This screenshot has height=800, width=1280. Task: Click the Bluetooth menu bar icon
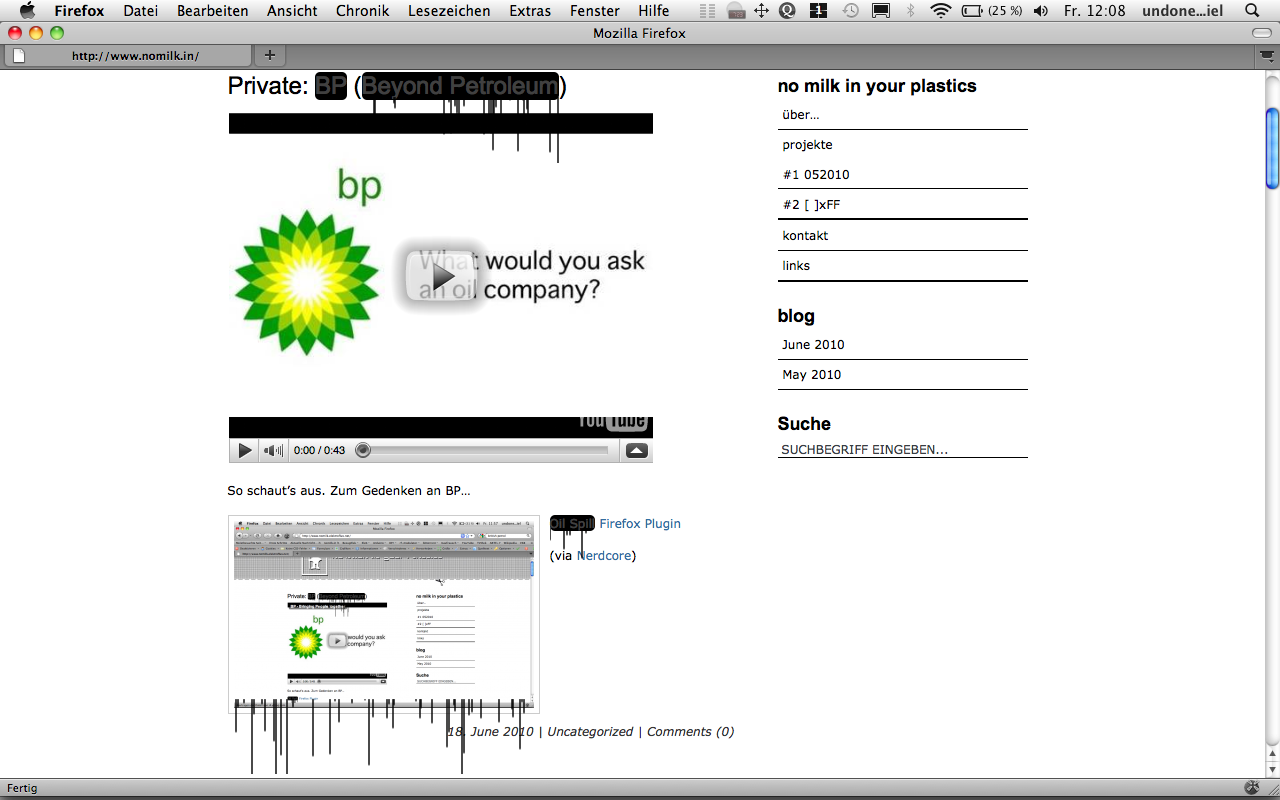910,11
